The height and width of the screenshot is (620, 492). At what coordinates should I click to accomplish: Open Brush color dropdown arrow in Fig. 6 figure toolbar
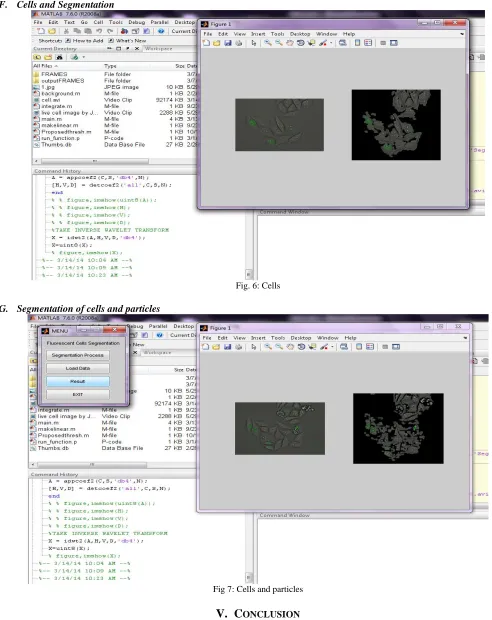pos(331,43)
